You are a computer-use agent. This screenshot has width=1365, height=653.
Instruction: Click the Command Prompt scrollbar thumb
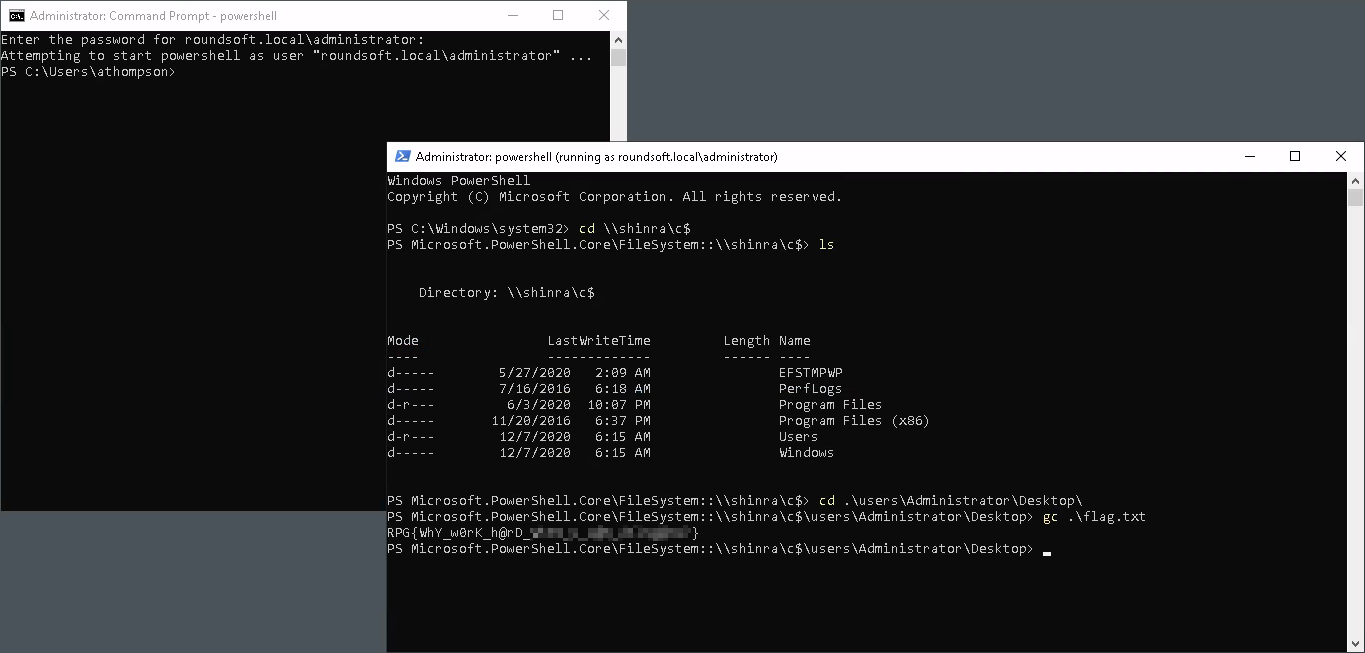pyautogui.click(x=618, y=57)
